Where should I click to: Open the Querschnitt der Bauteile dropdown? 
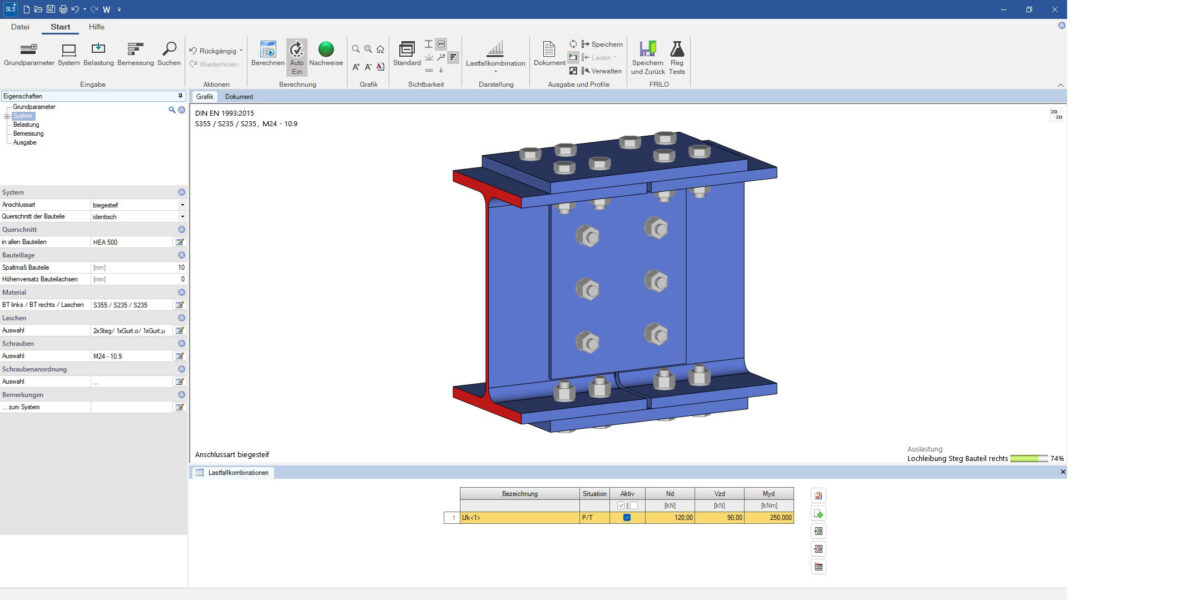[182, 216]
